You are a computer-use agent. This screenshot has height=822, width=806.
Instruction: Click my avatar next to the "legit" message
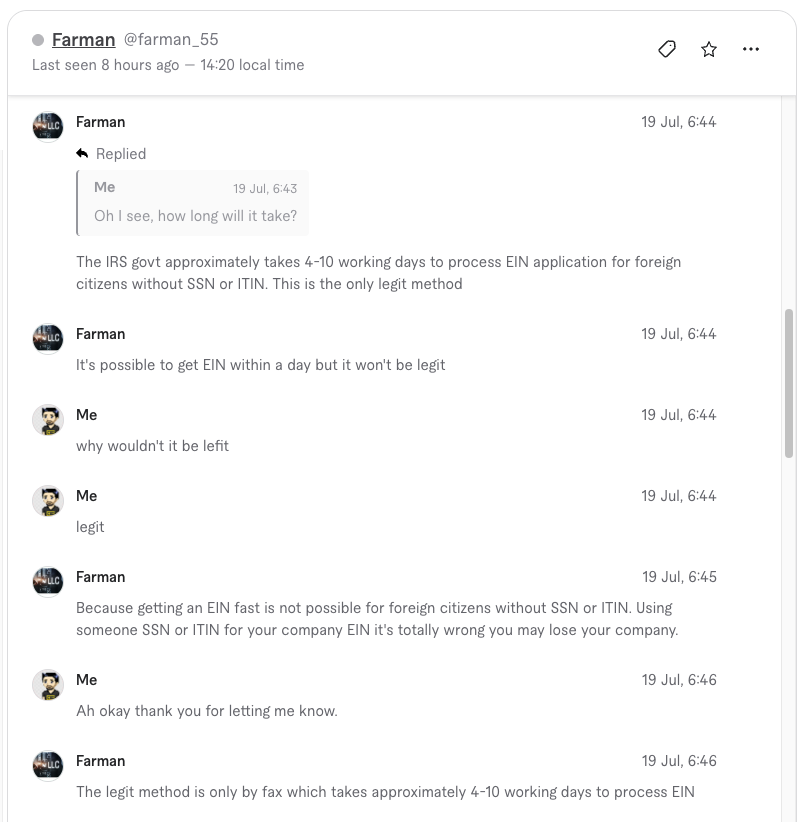[48, 500]
